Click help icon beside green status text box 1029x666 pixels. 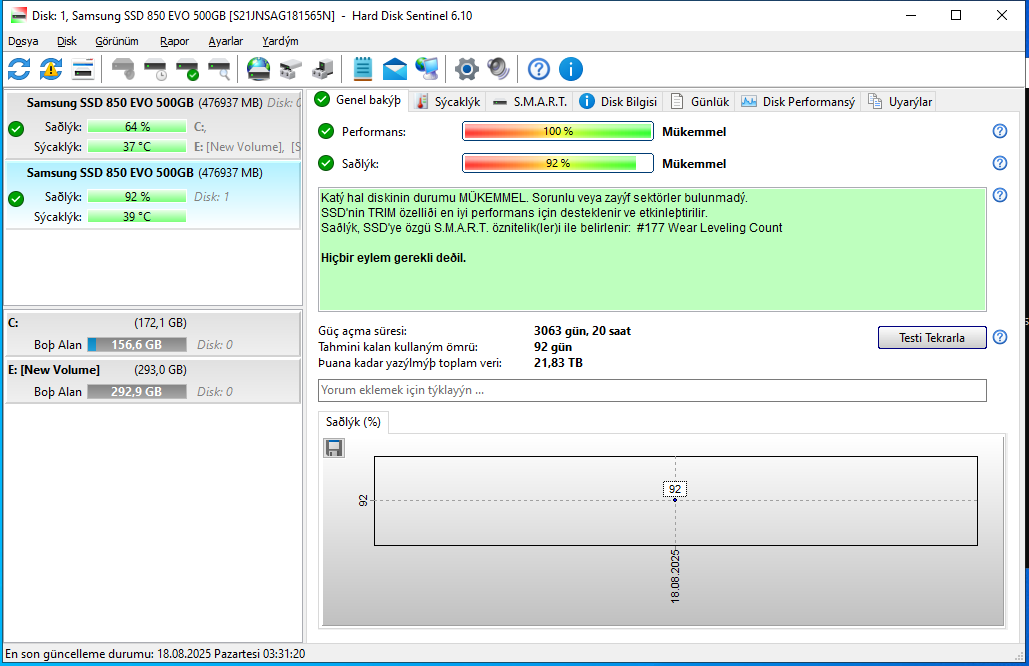(999, 195)
